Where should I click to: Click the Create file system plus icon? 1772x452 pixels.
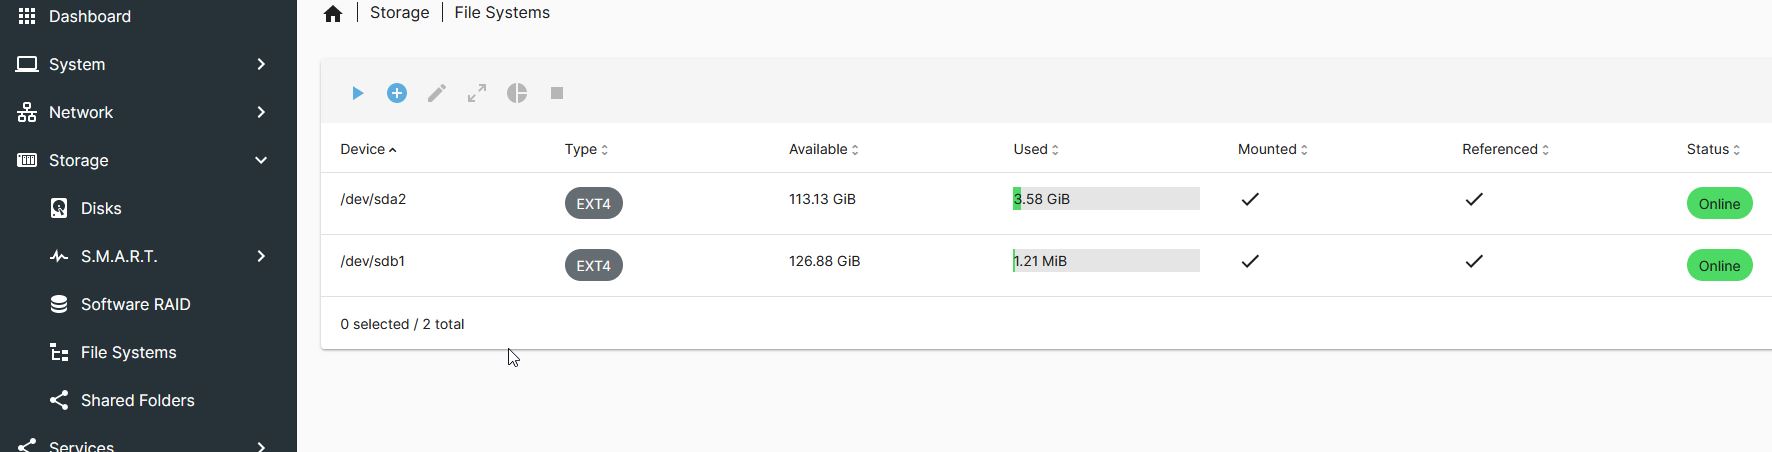click(397, 93)
